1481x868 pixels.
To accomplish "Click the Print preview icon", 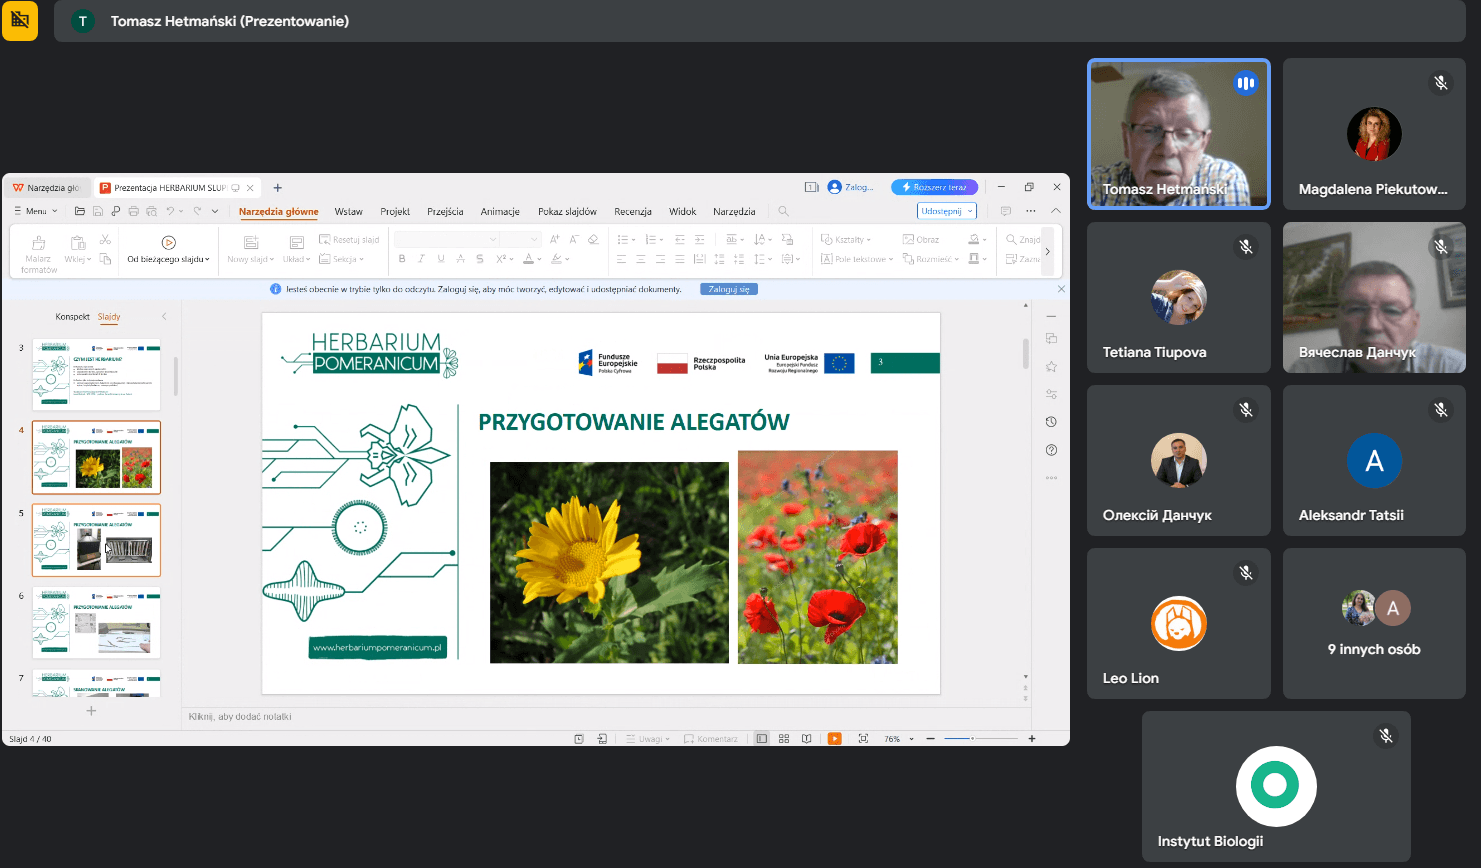I will 152,211.
